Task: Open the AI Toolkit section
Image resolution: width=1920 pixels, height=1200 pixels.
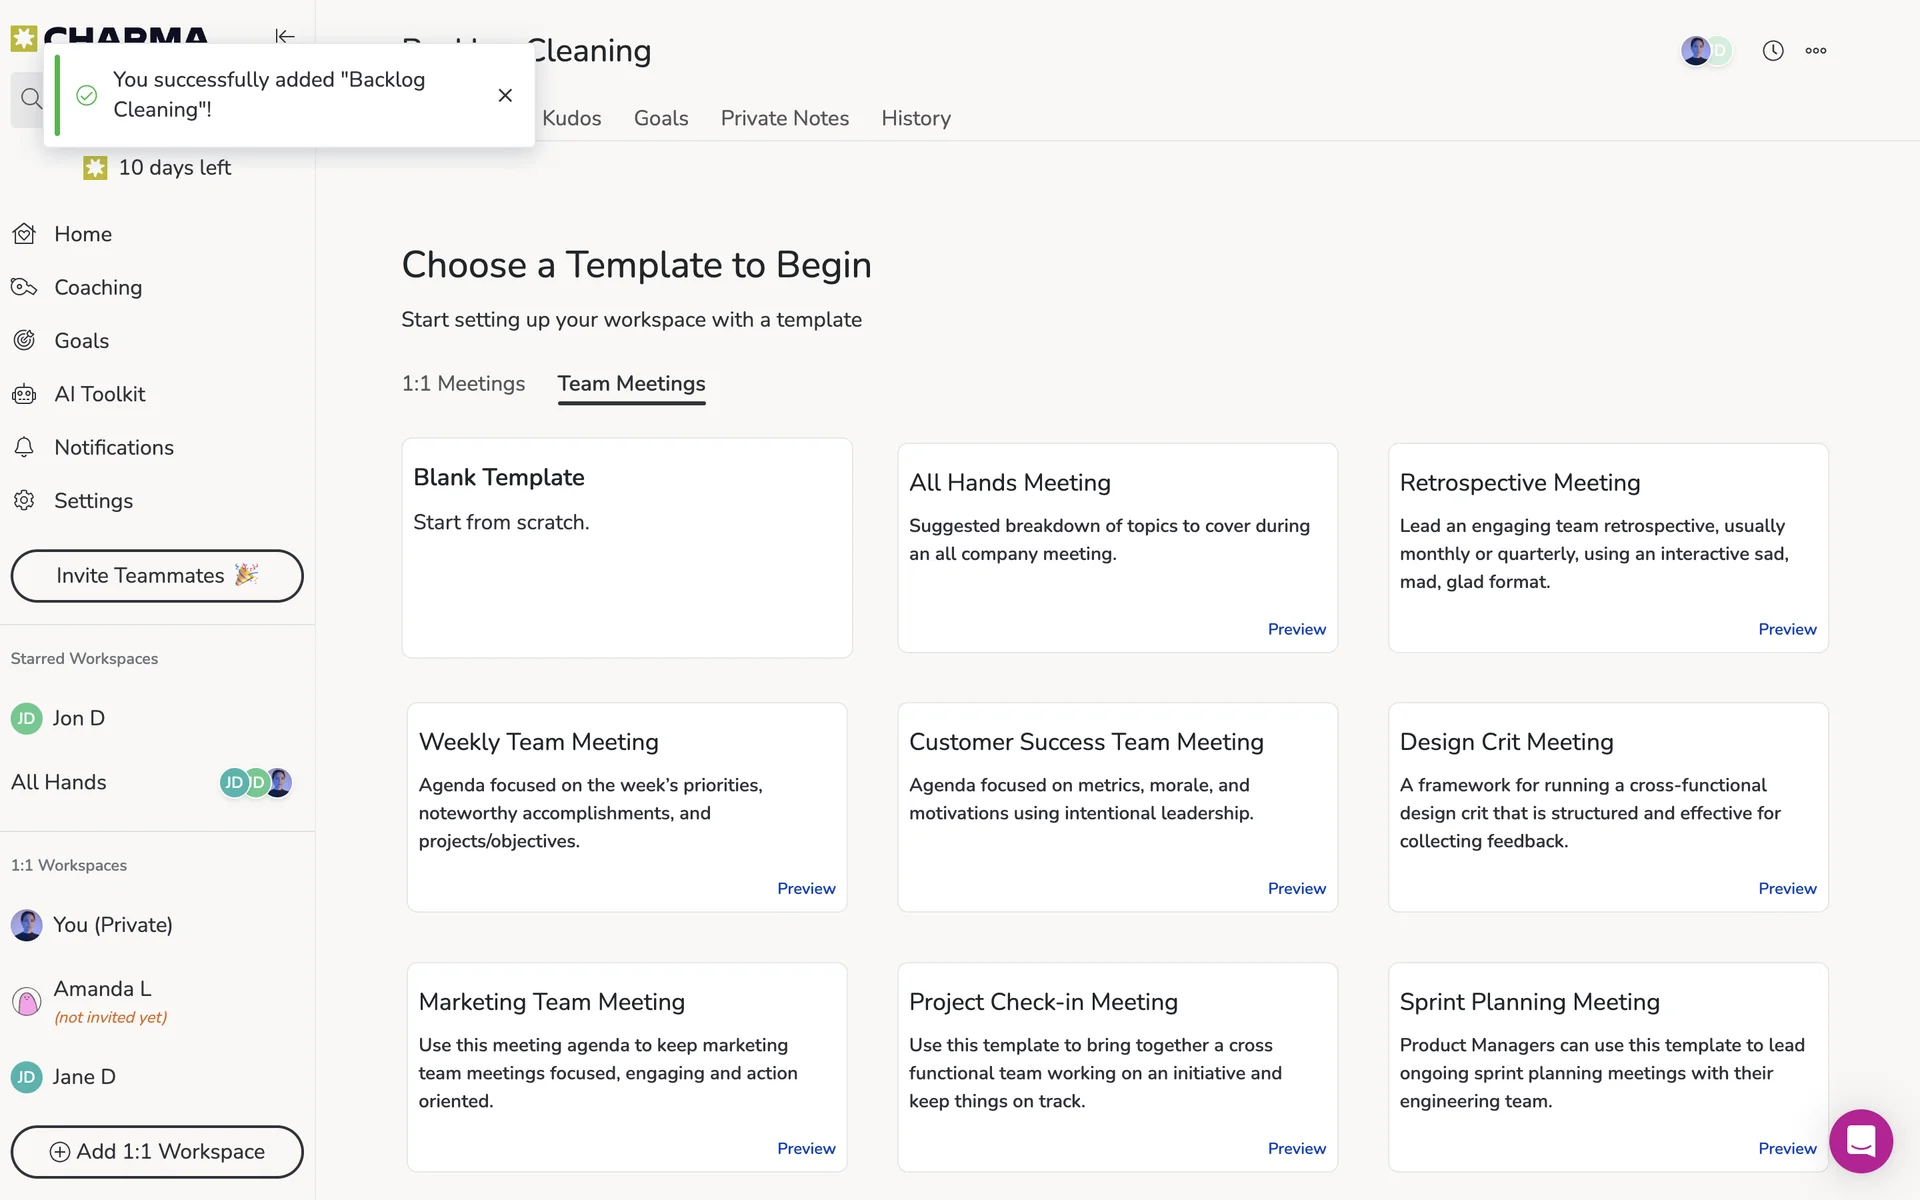Action: pyautogui.click(x=99, y=394)
